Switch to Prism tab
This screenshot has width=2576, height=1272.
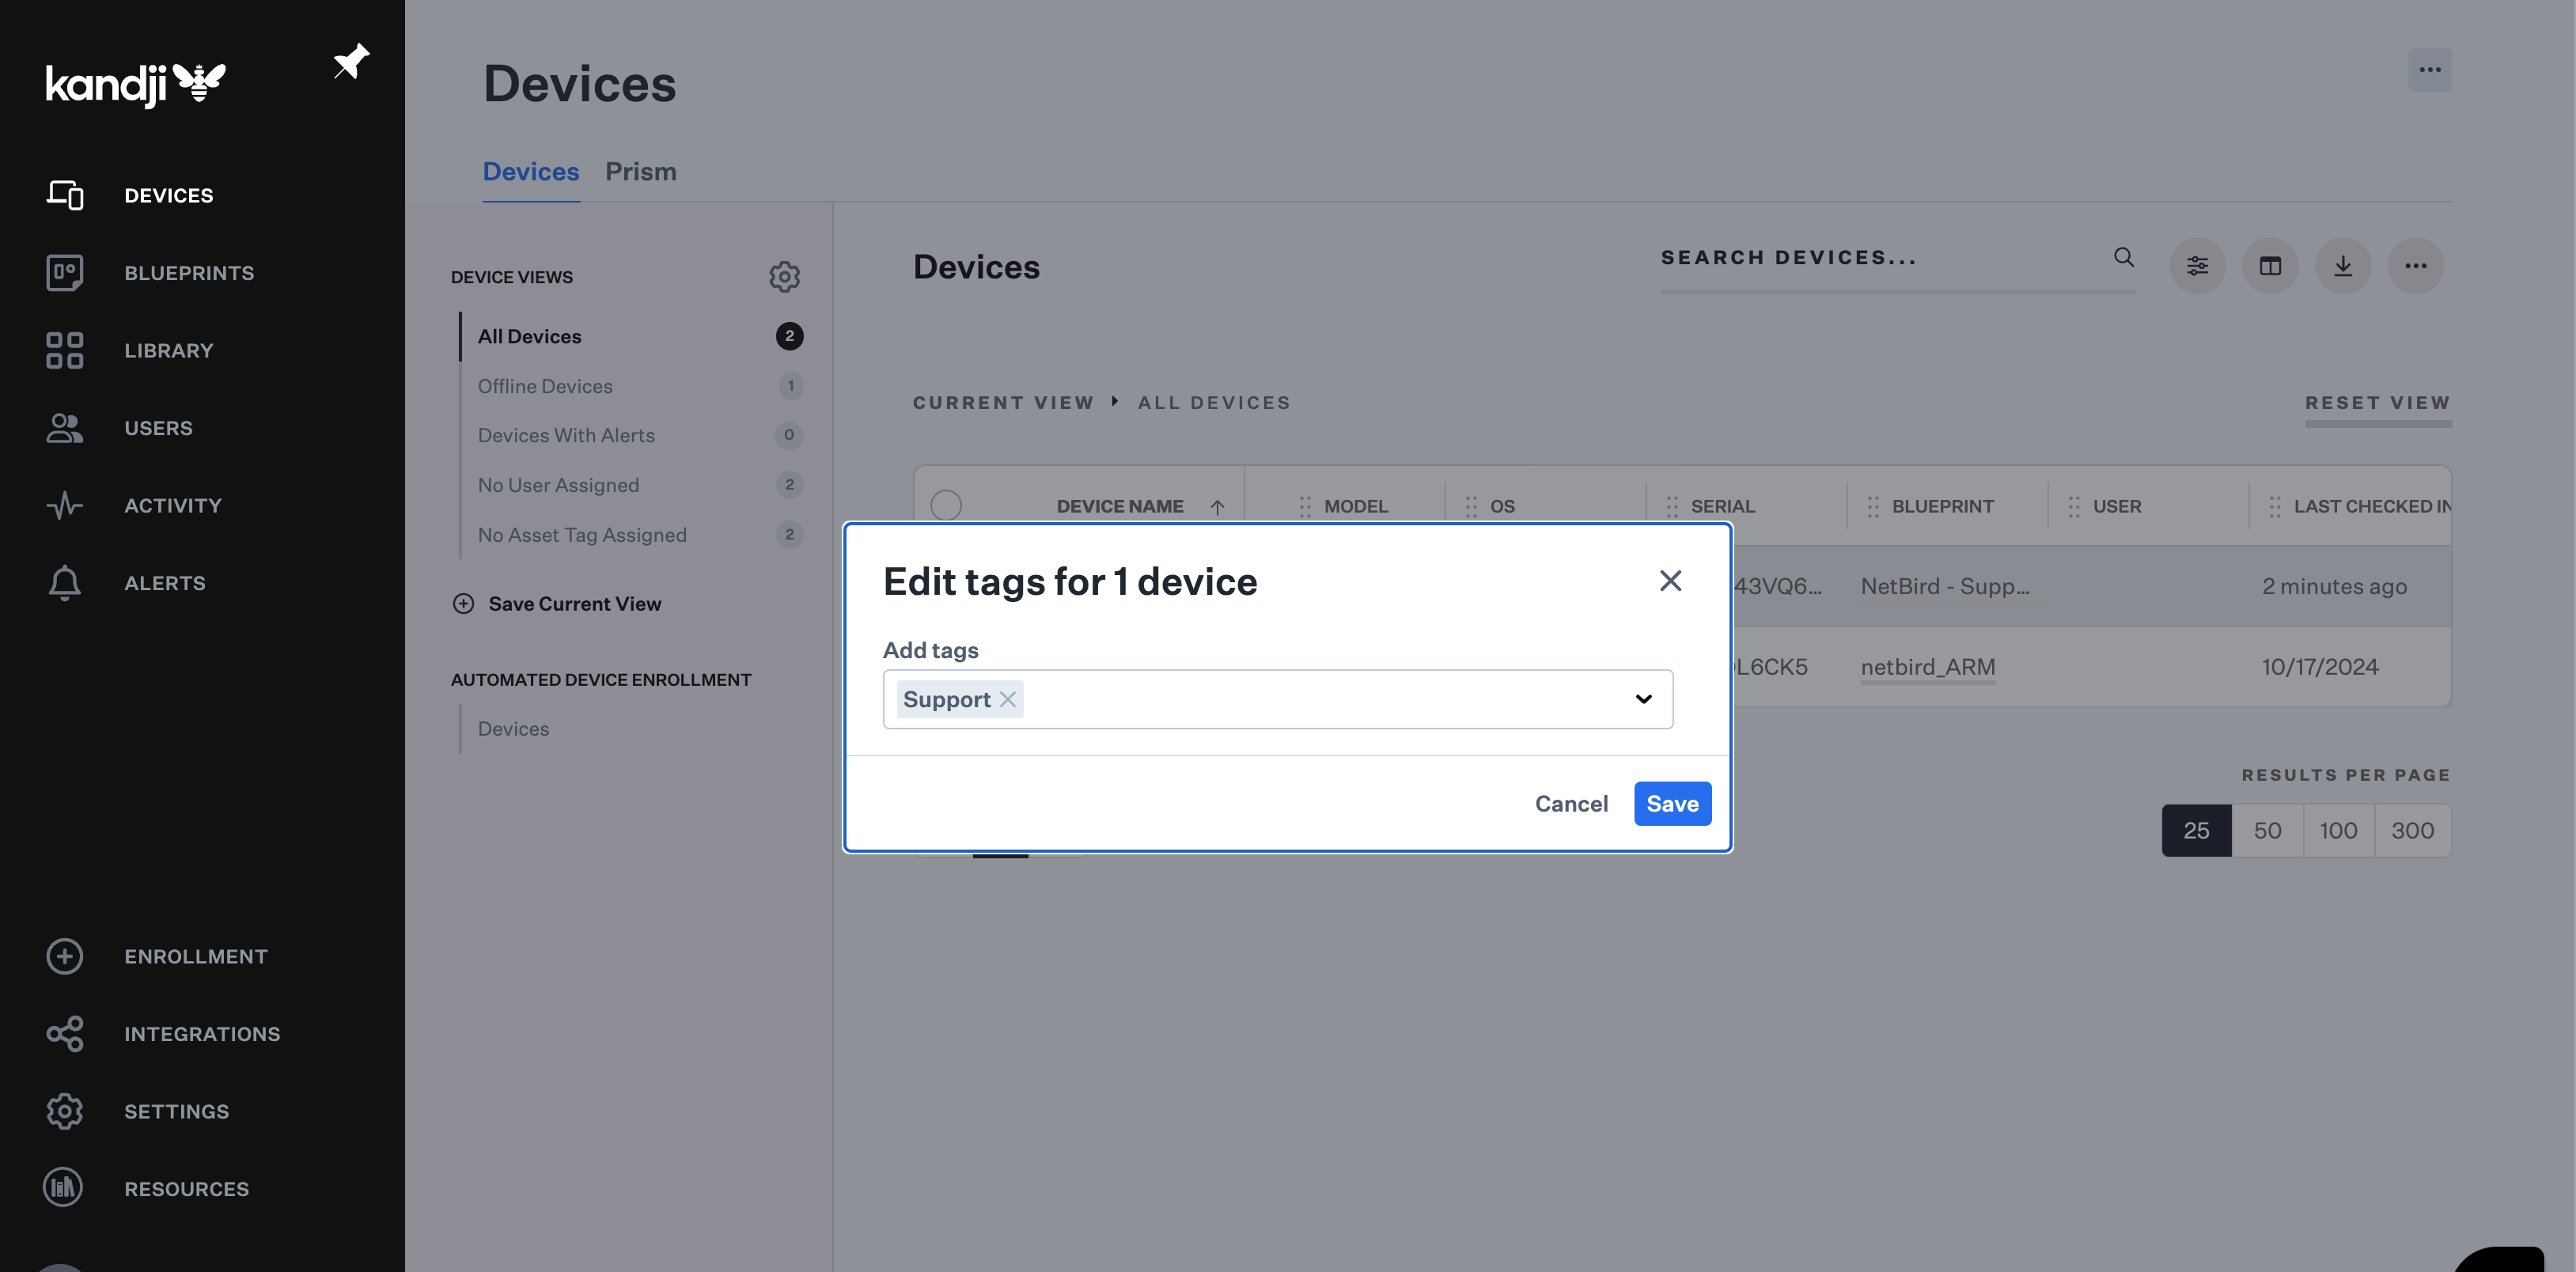tap(641, 171)
